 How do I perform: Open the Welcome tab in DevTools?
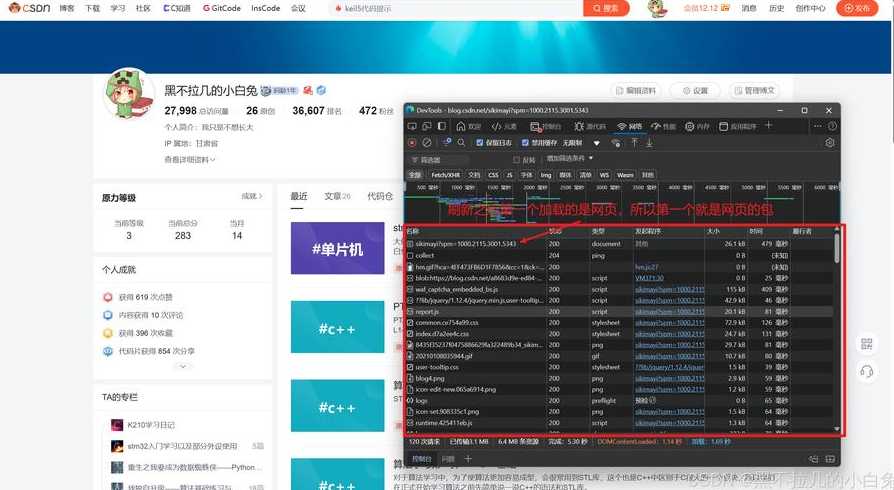[469, 126]
